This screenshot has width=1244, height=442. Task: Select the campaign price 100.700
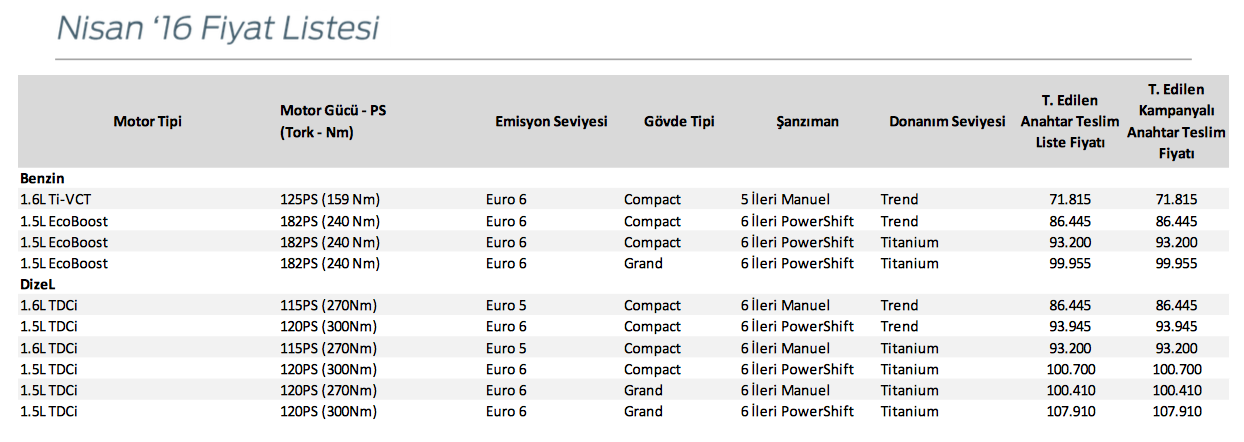click(1176, 369)
